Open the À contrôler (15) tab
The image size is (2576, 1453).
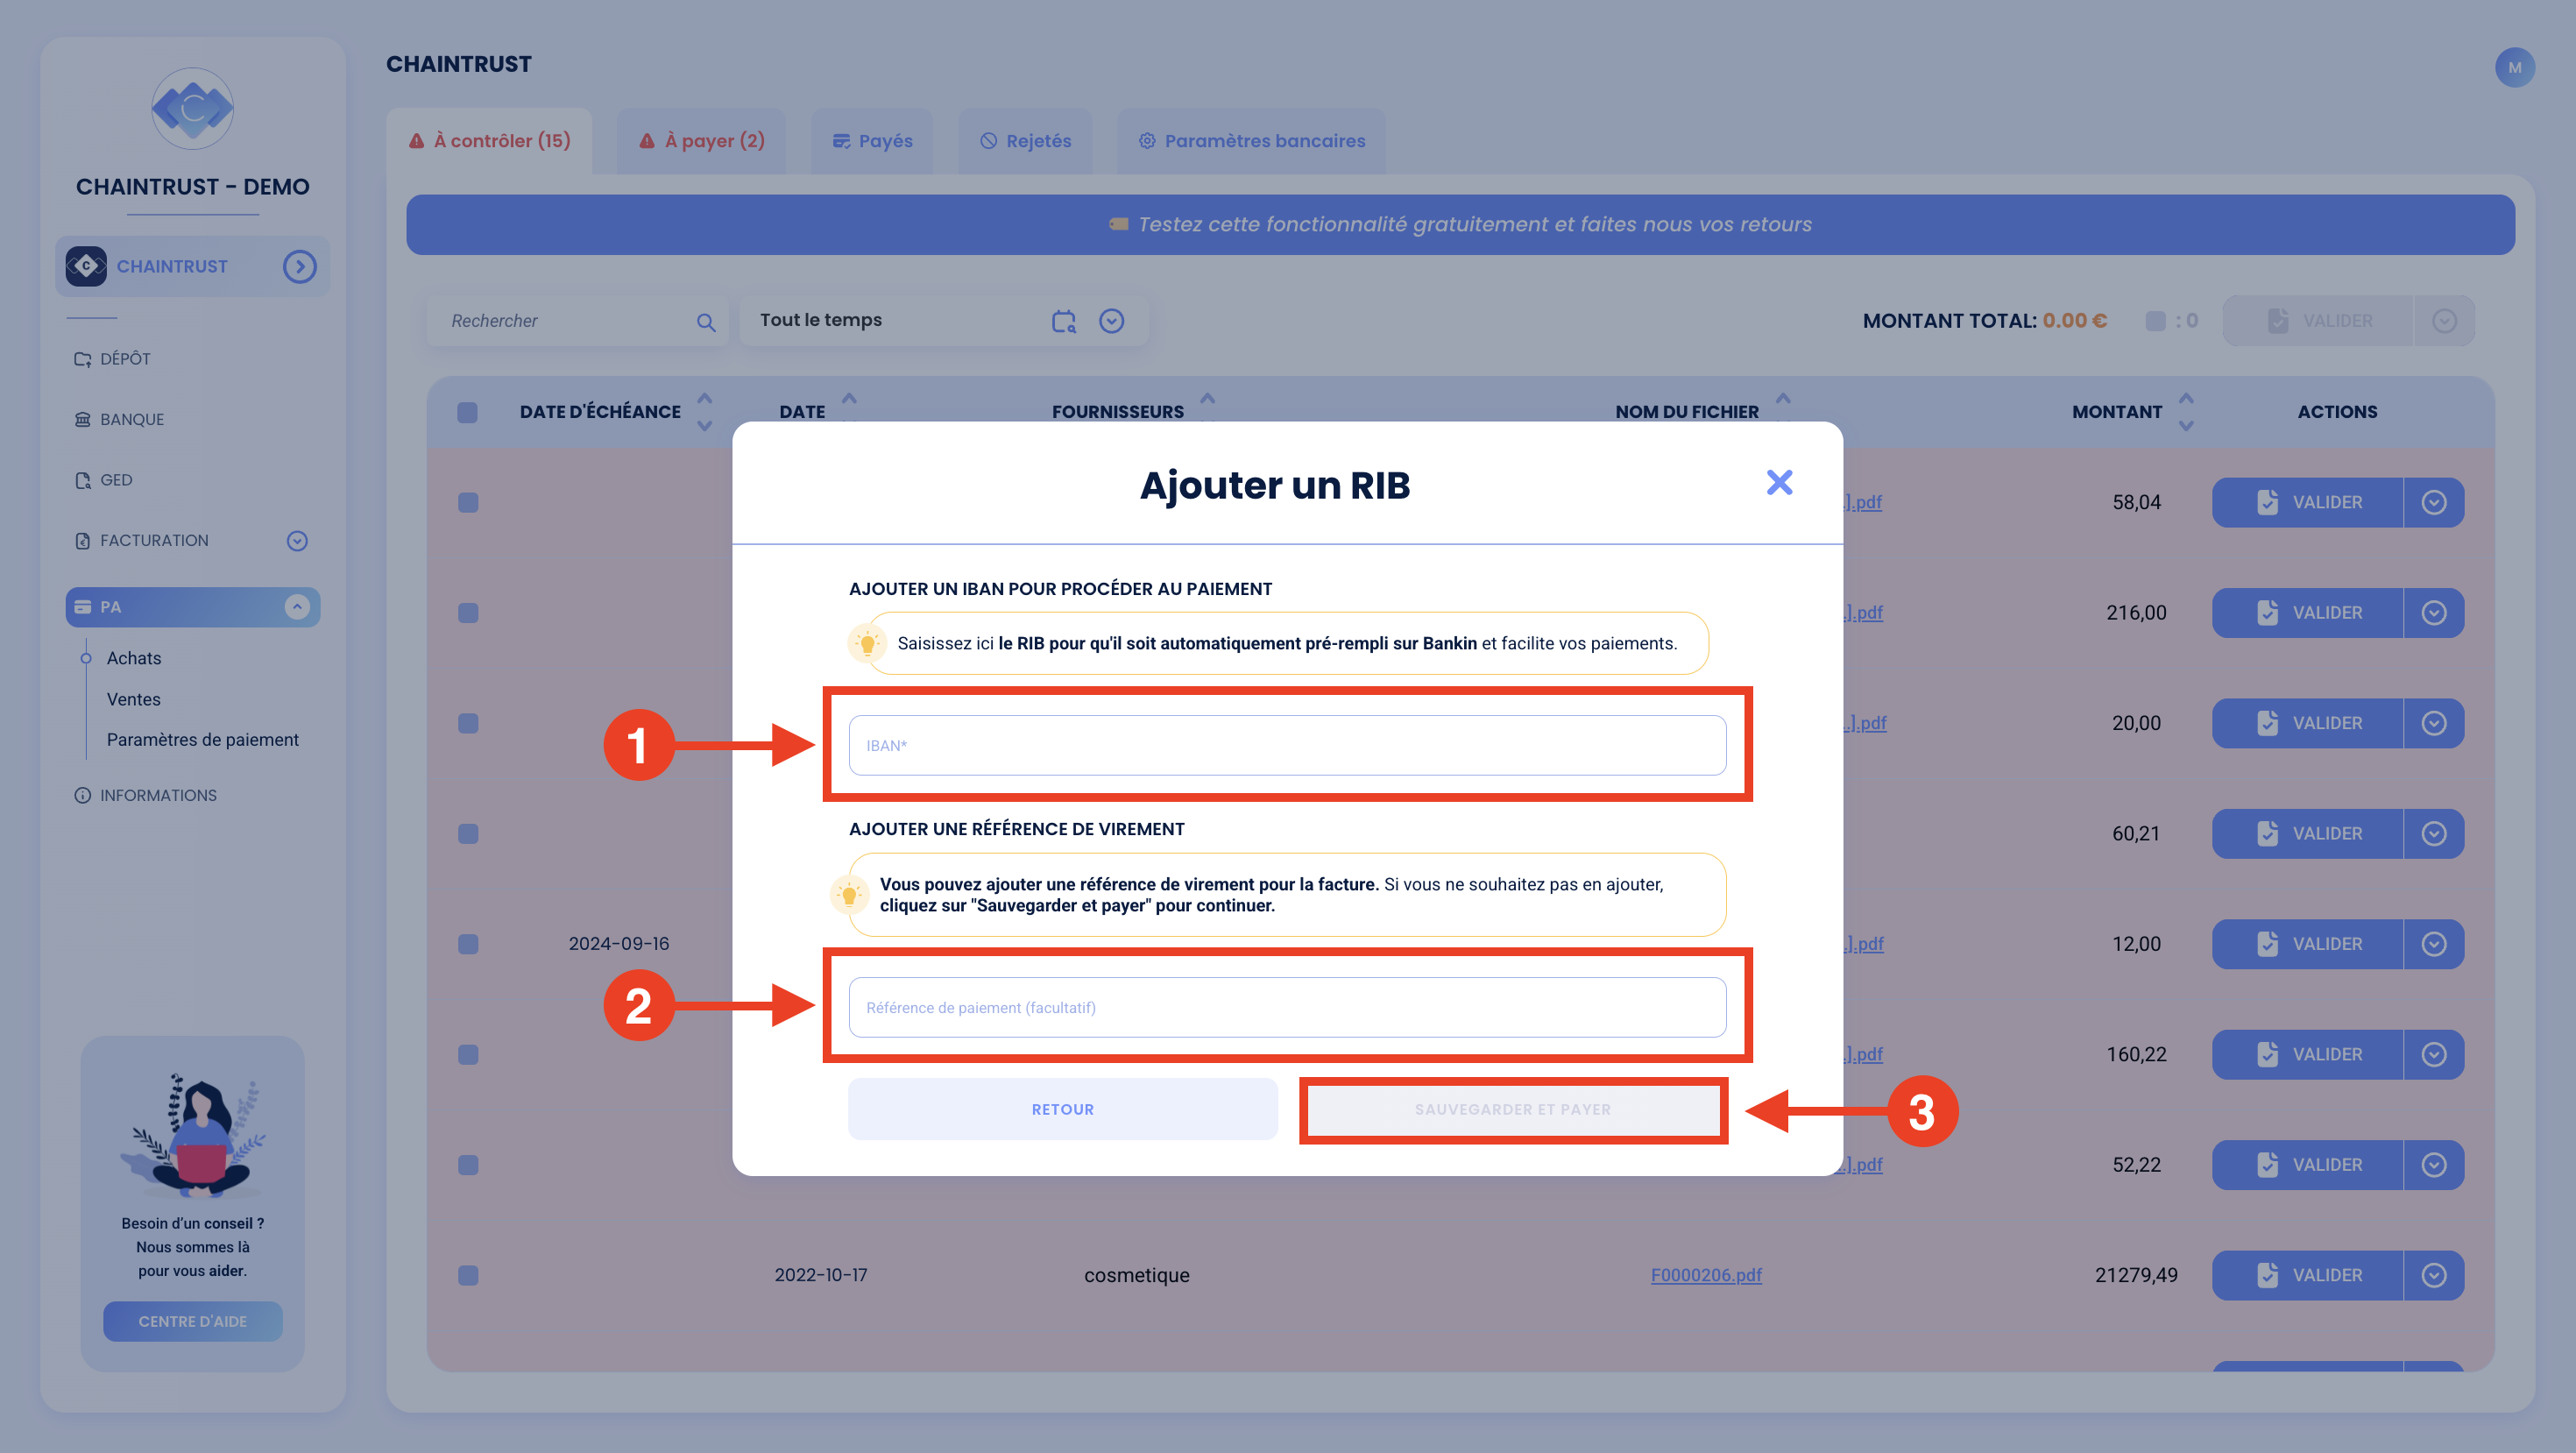point(490,141)
